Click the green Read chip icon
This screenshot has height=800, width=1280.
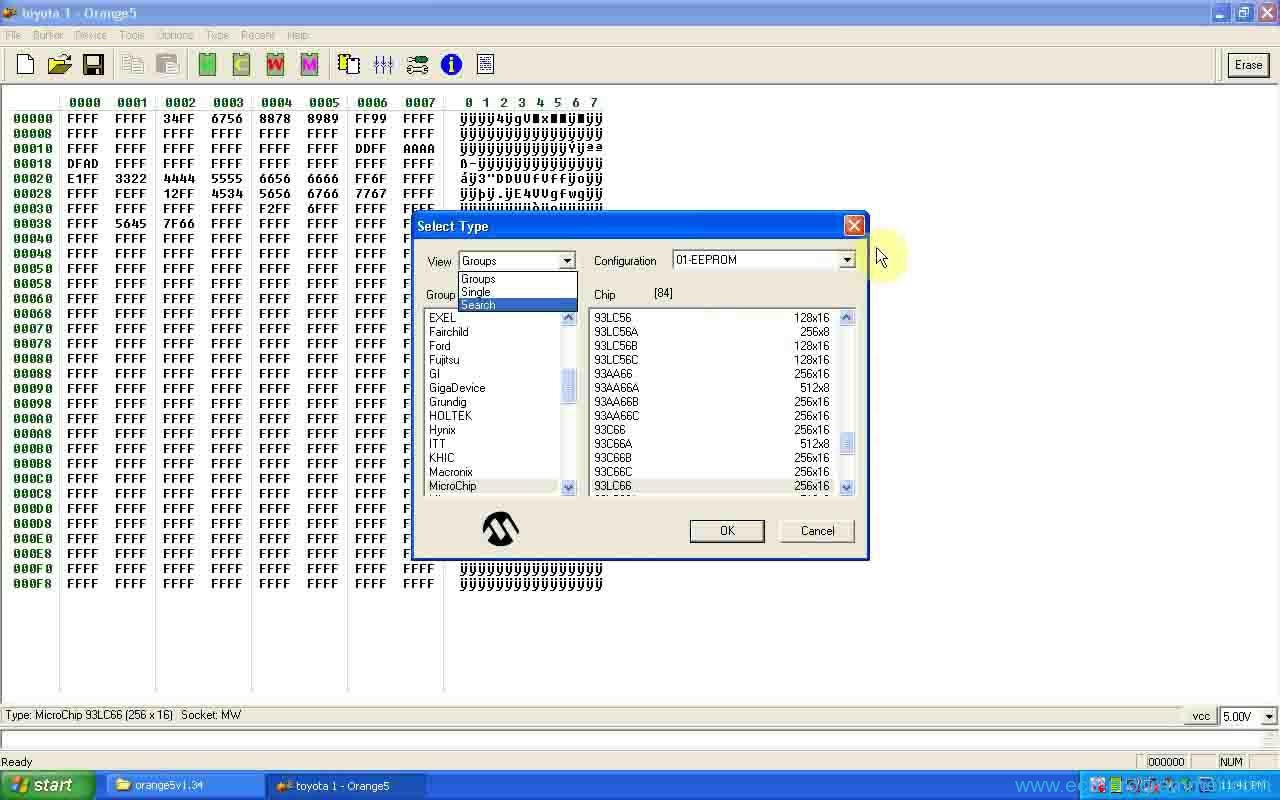(x=207, y=65)
